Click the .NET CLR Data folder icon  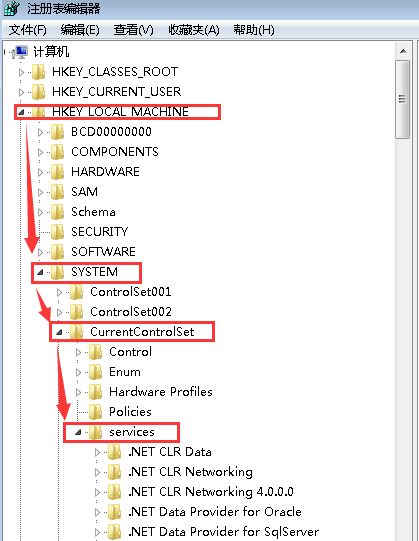point(115,452)
